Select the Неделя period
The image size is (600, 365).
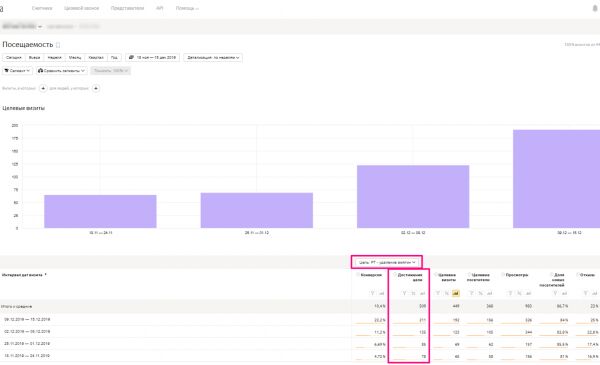coord(54,57)
